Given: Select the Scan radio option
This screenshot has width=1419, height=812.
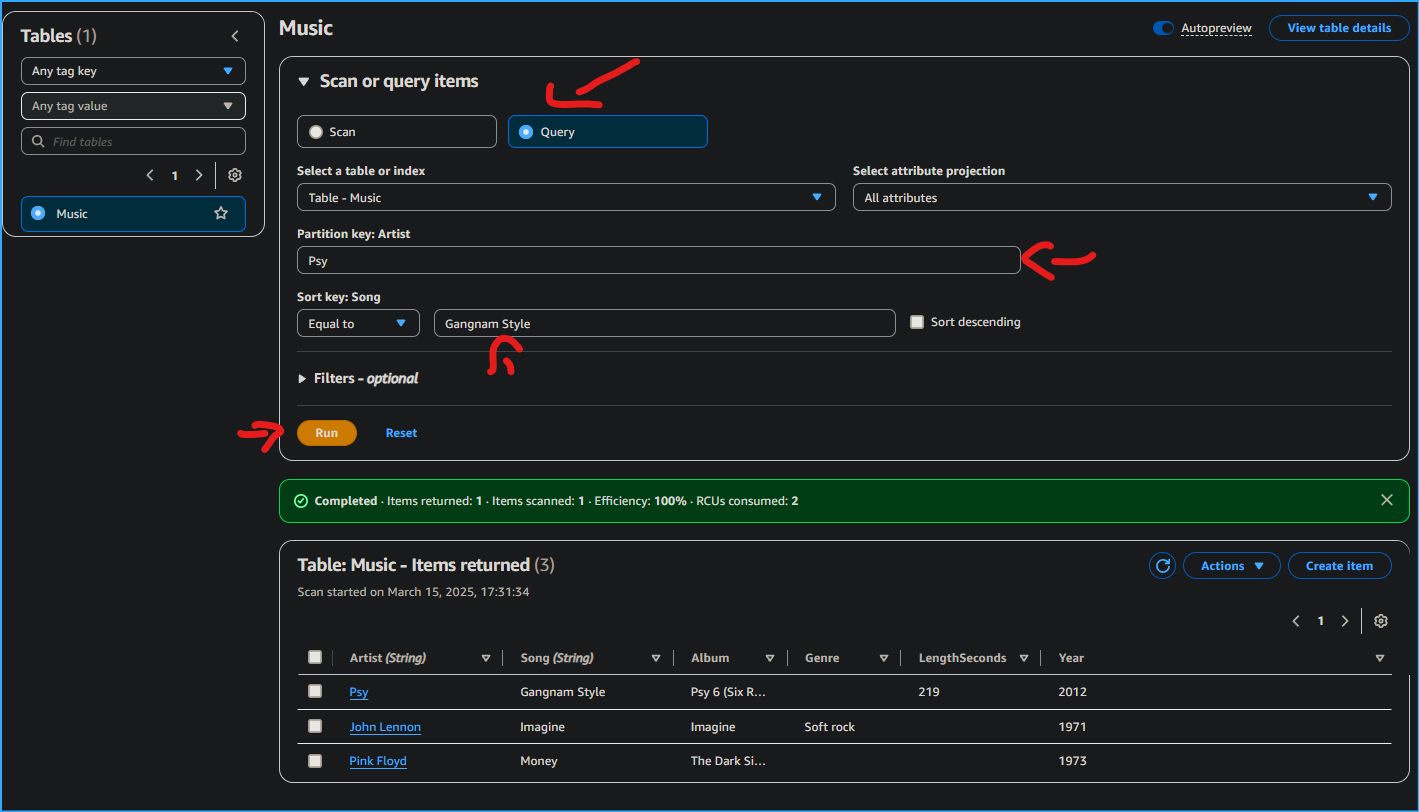Looking at the screenshot, I should pos(317,132).
